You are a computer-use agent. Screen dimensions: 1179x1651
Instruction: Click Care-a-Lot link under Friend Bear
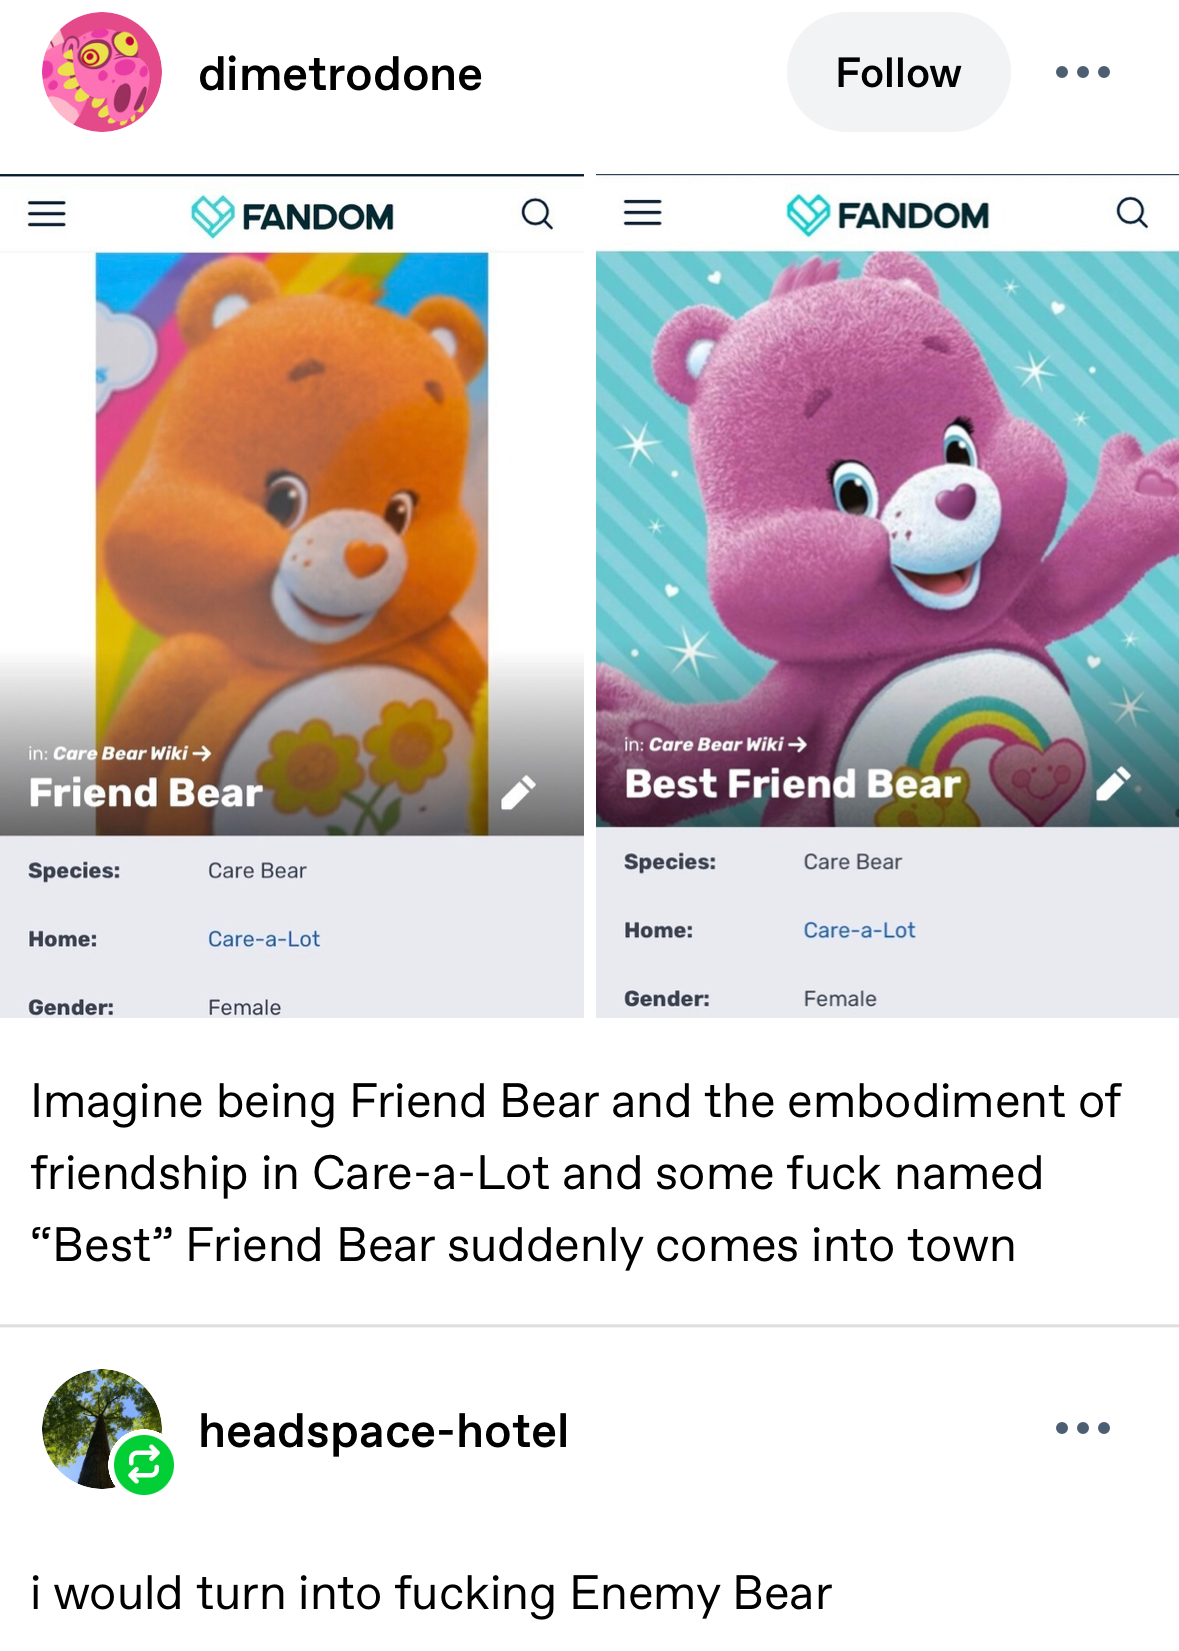(264, 939)
